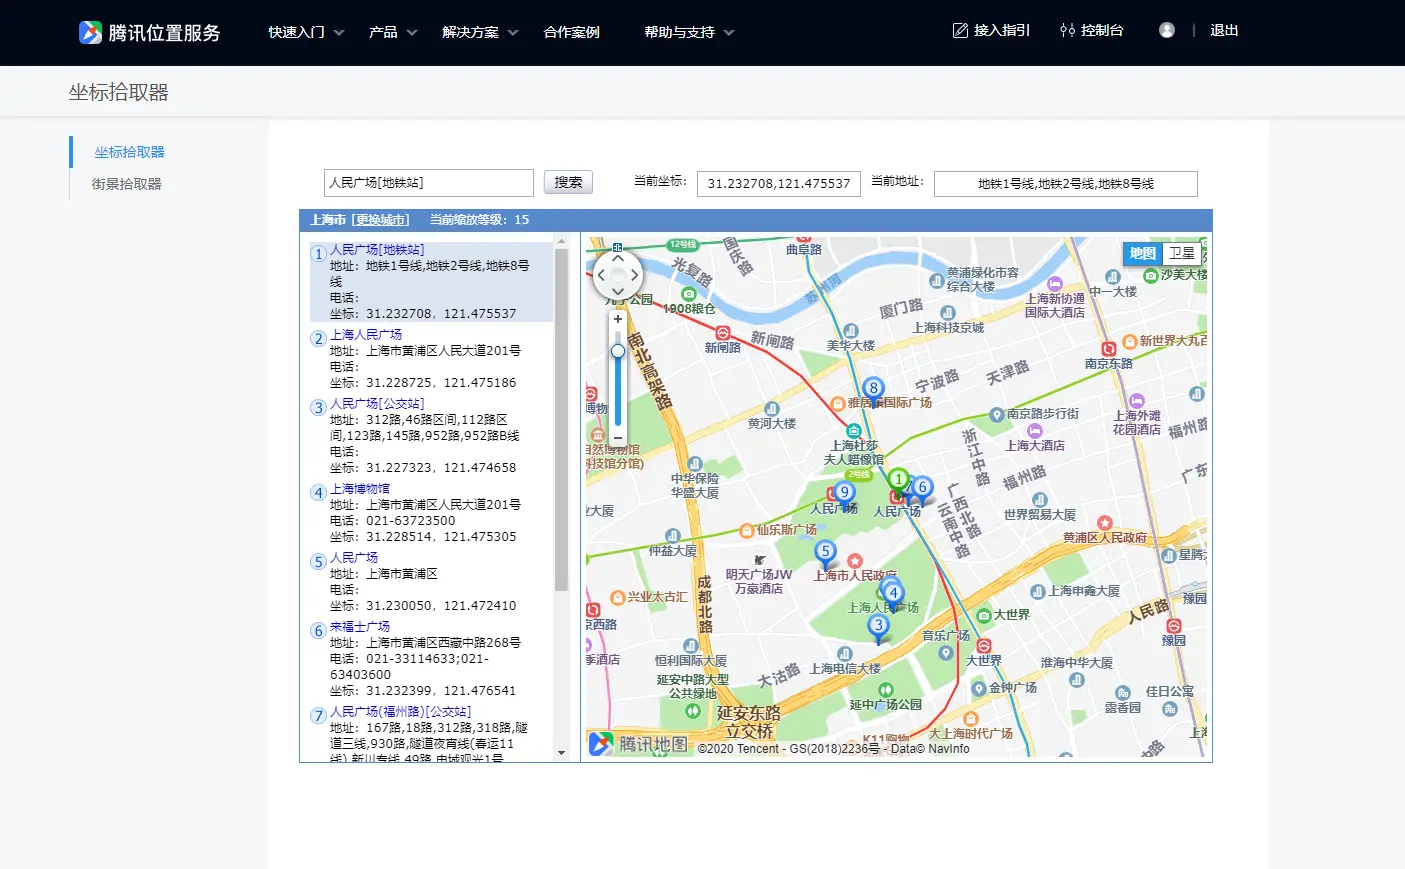1405x869 pixels.
Task: Pan the map up with the arrow control
Action: click(618, 258)
